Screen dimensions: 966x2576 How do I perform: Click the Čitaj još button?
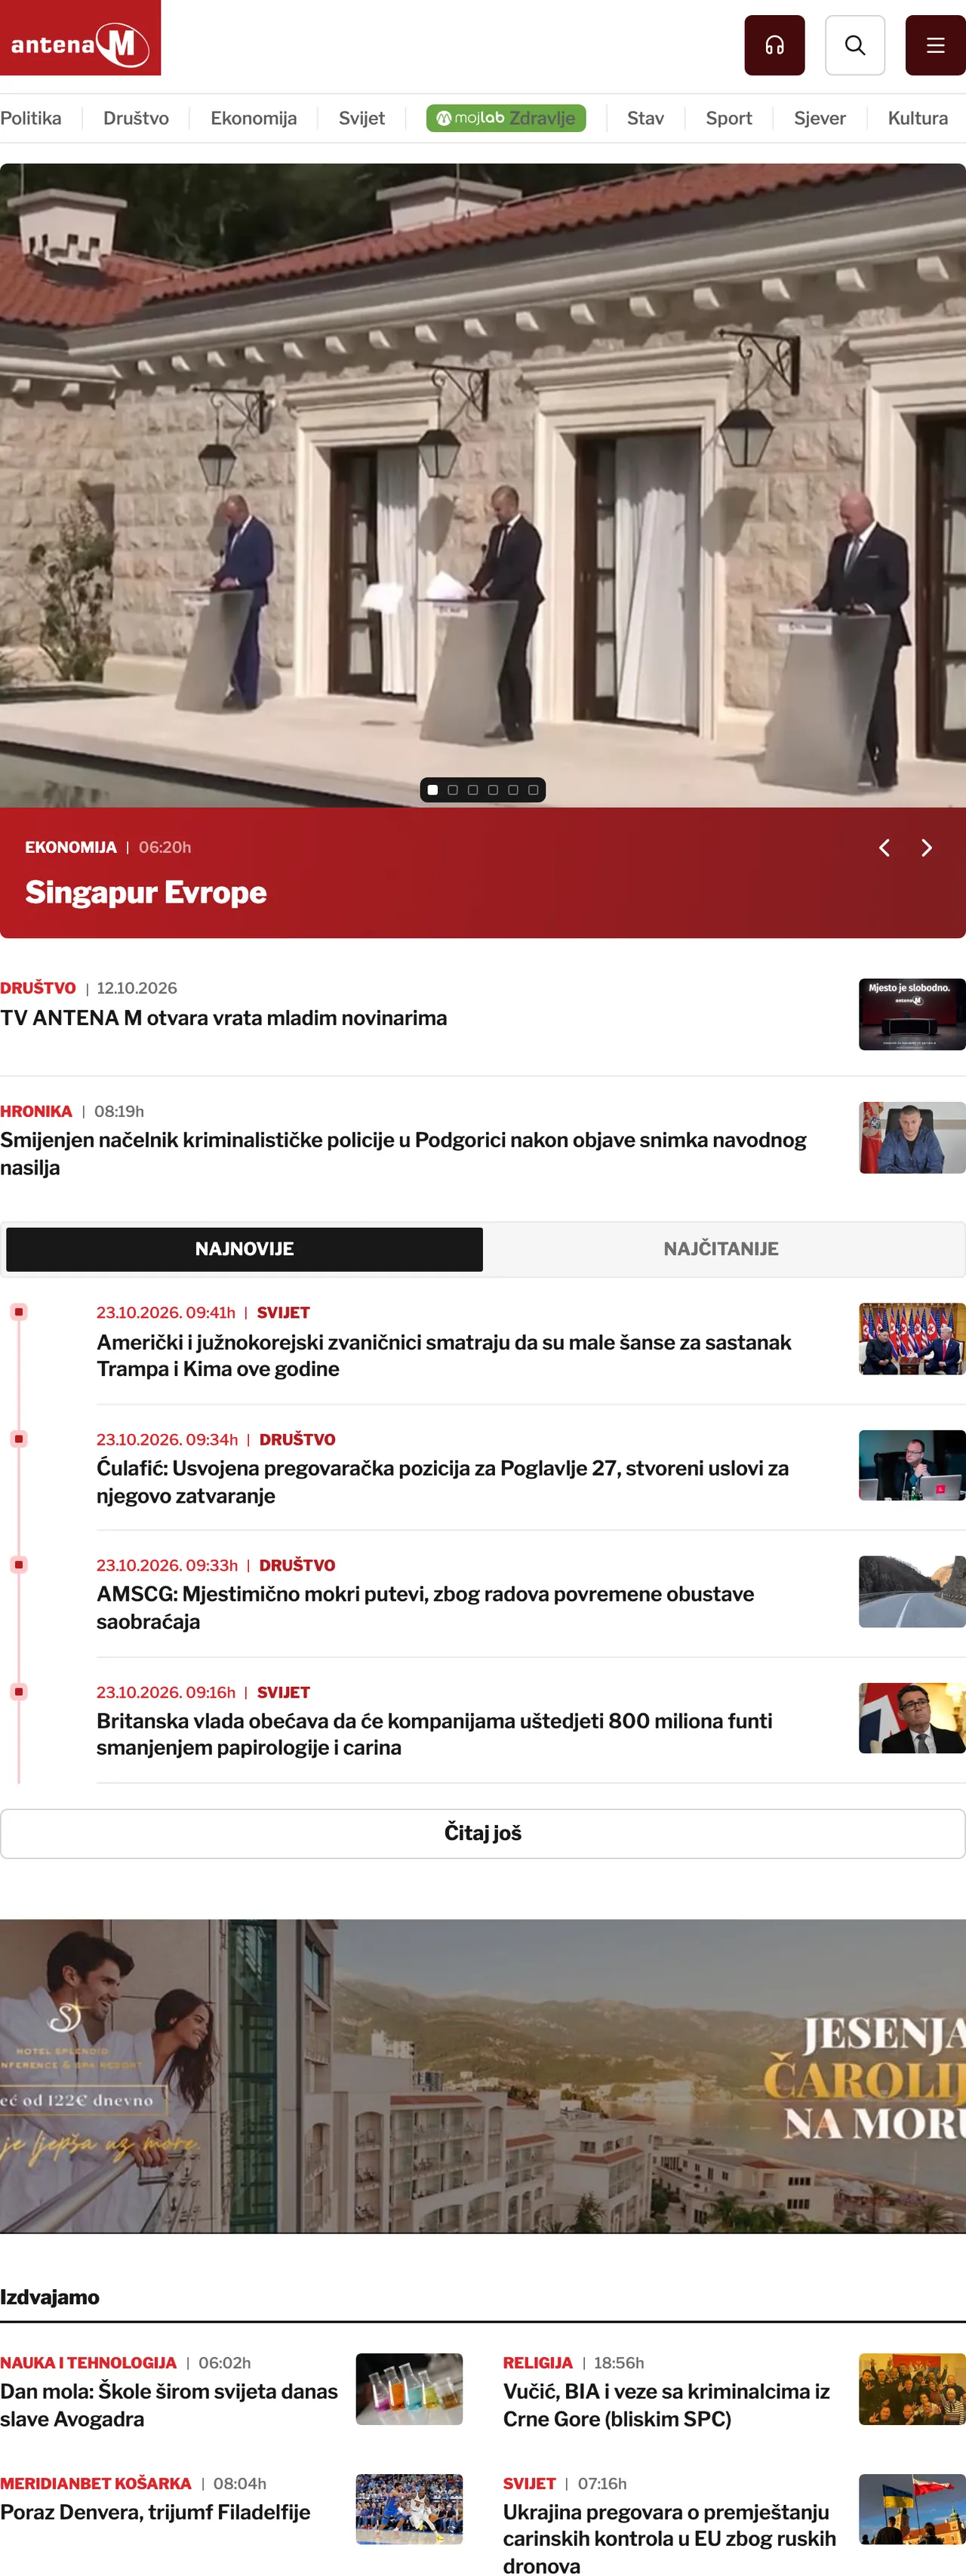483,1833
